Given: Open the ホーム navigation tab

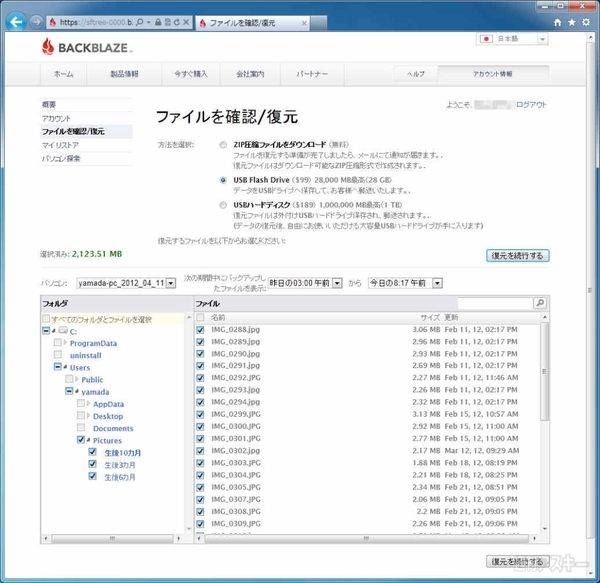Looking at the screenshot, I should click(x=64, y=74).
